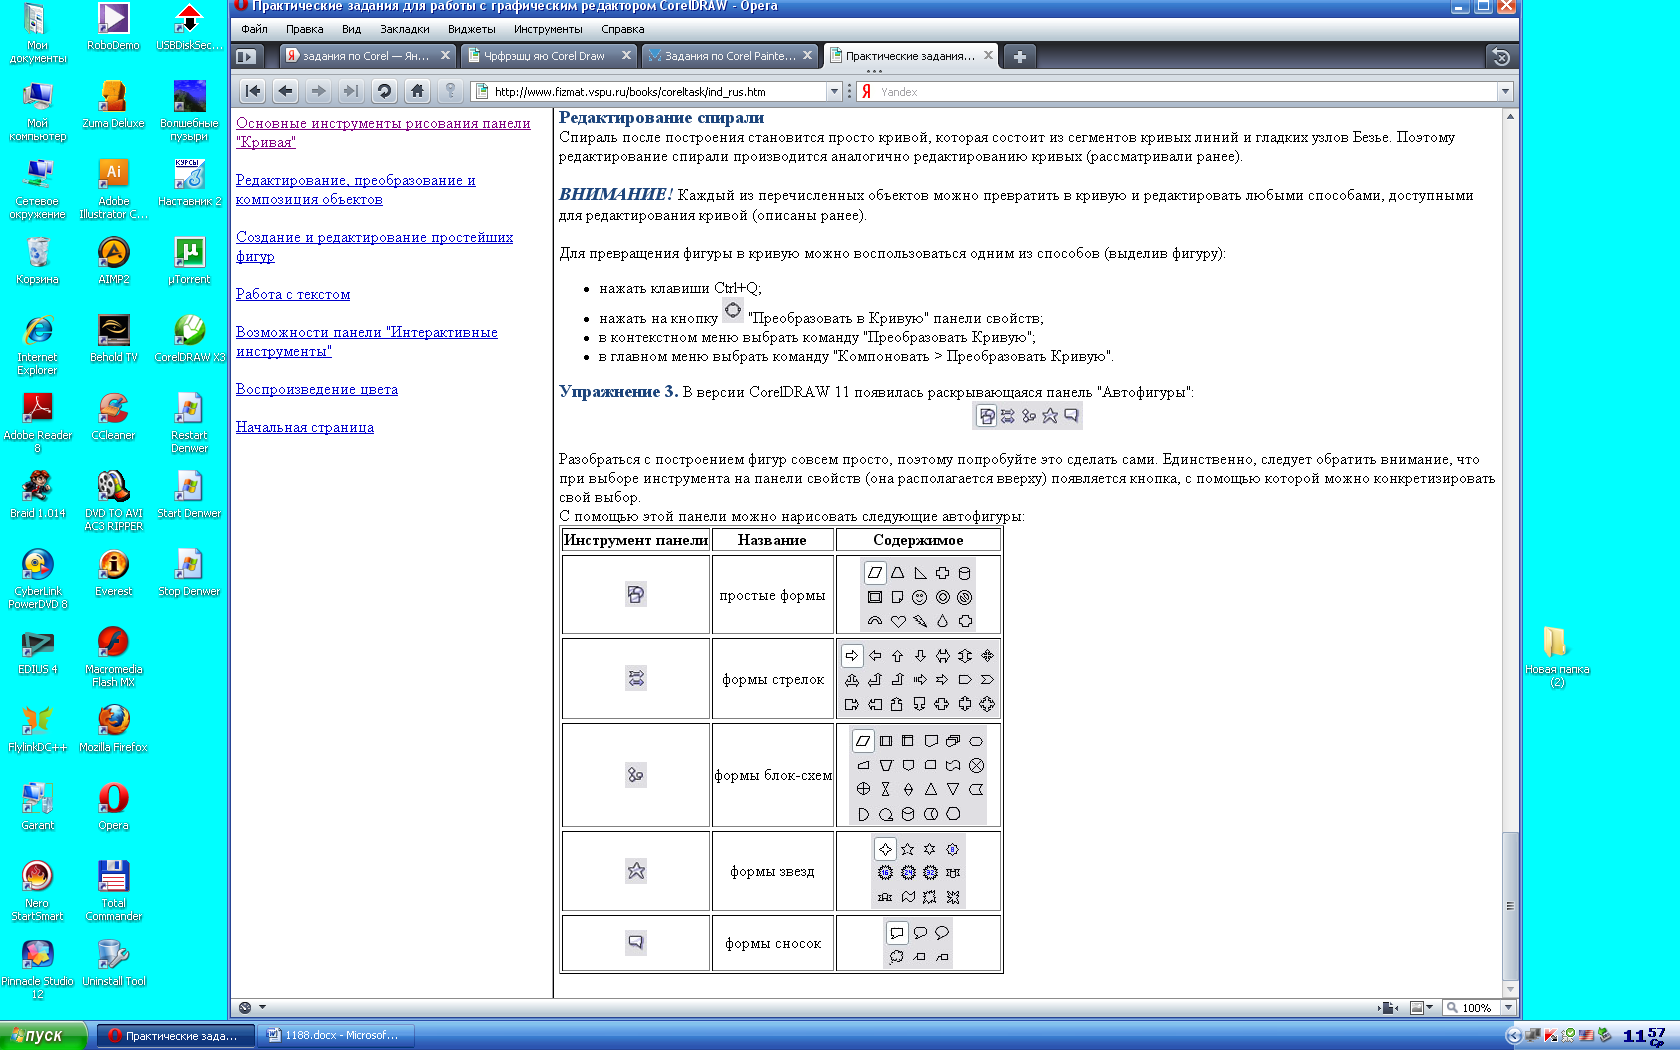Open the Правка menu

click(x=304, y=29)
